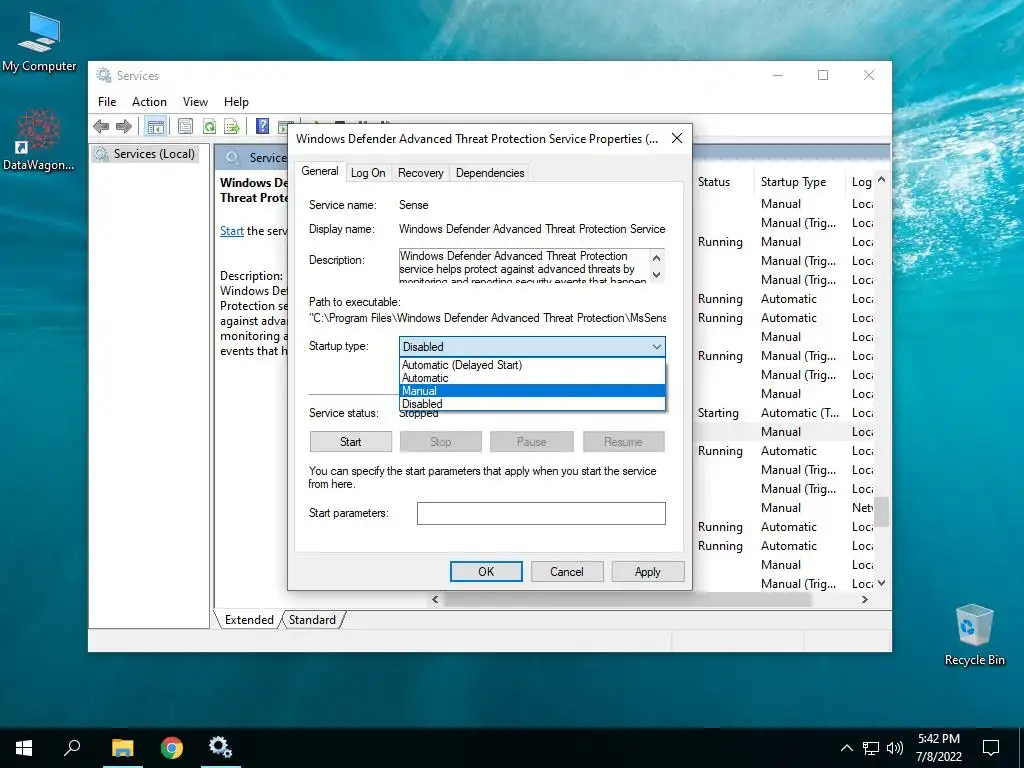
Task: Open the Properties toolbar icon in Services
Action: pyautogui.click(x=185, y=126)
